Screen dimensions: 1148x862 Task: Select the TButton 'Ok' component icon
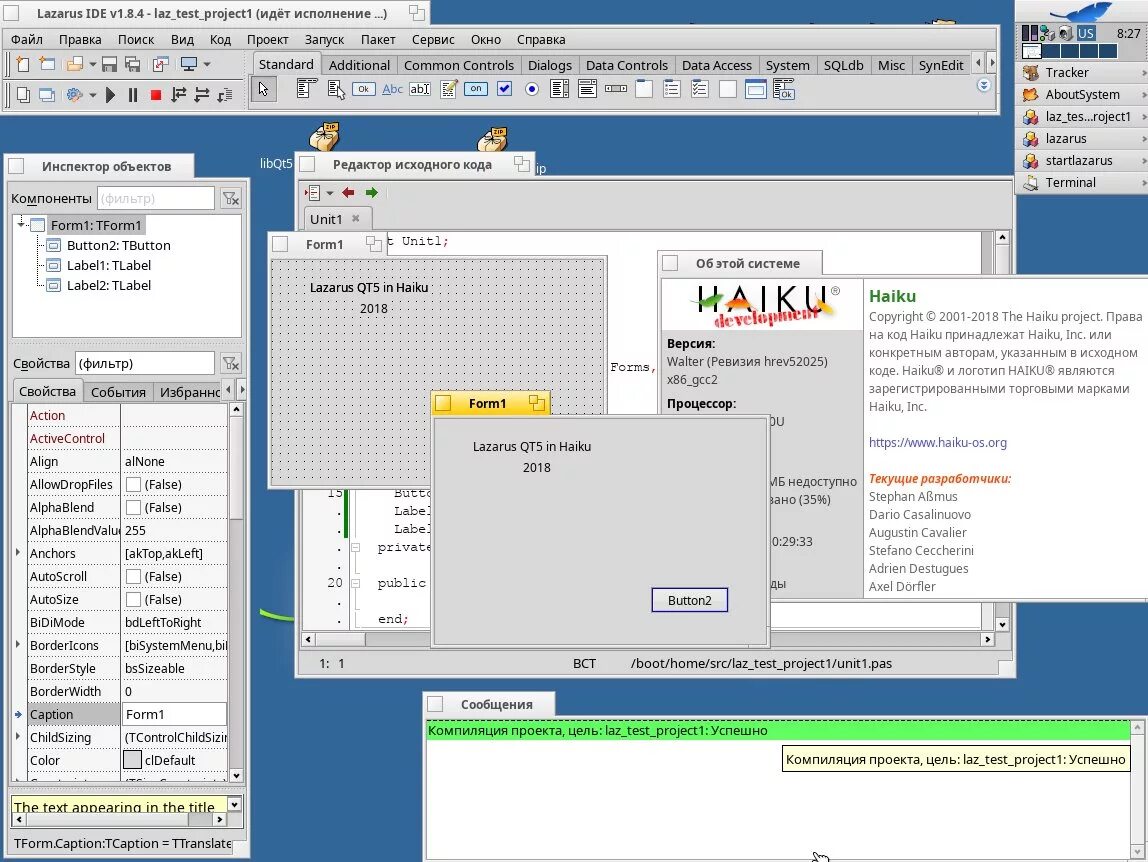tap(363, 89)
